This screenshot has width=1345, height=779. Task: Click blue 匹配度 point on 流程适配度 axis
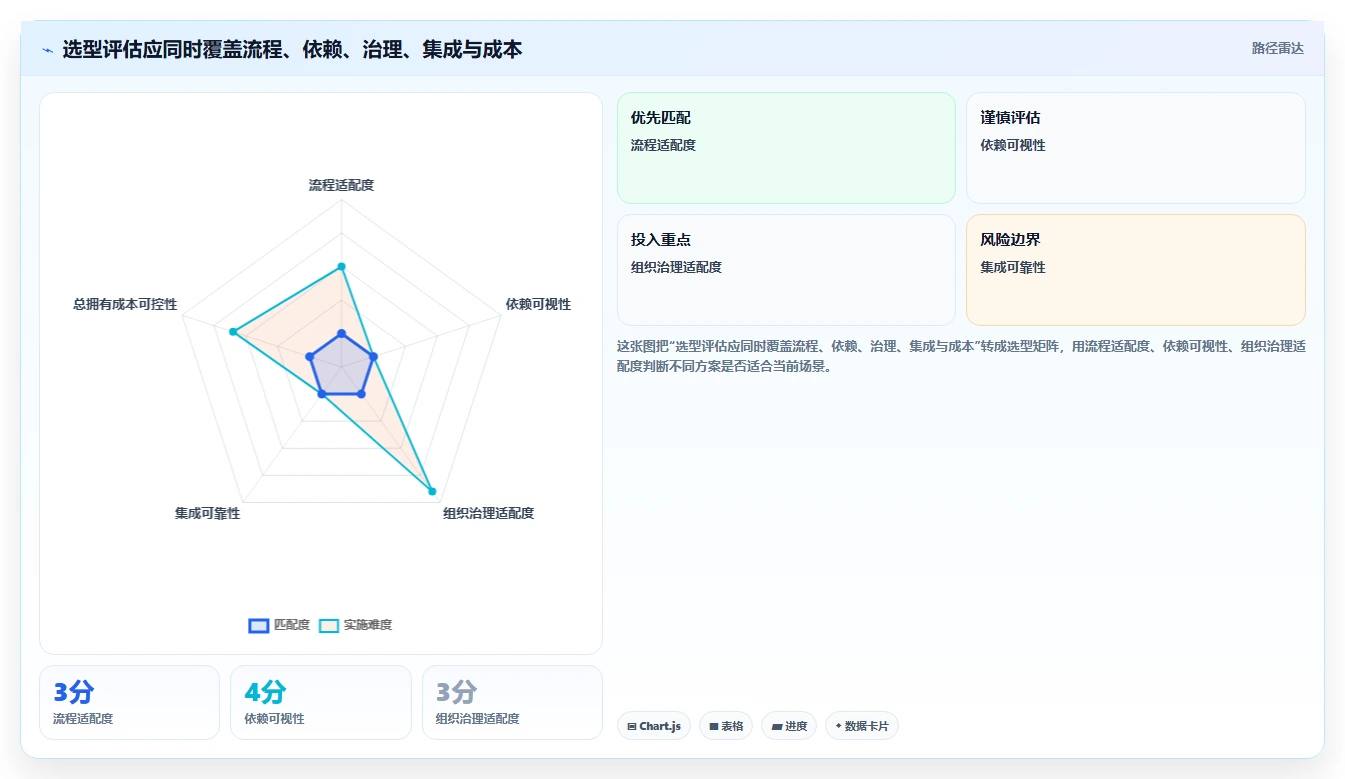click(341, 333)
